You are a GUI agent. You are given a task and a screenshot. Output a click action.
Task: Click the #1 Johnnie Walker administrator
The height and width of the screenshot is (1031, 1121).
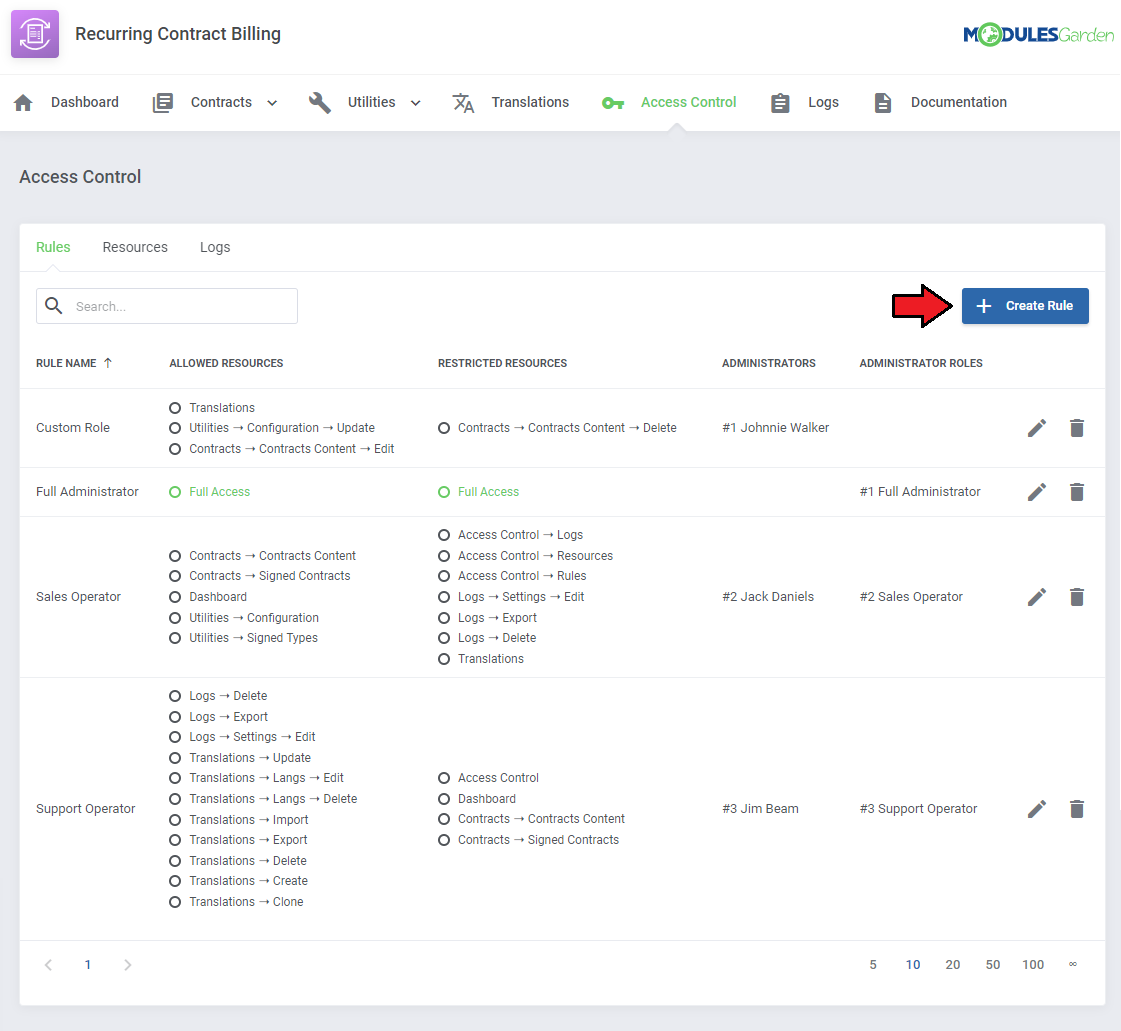(775, 428)
